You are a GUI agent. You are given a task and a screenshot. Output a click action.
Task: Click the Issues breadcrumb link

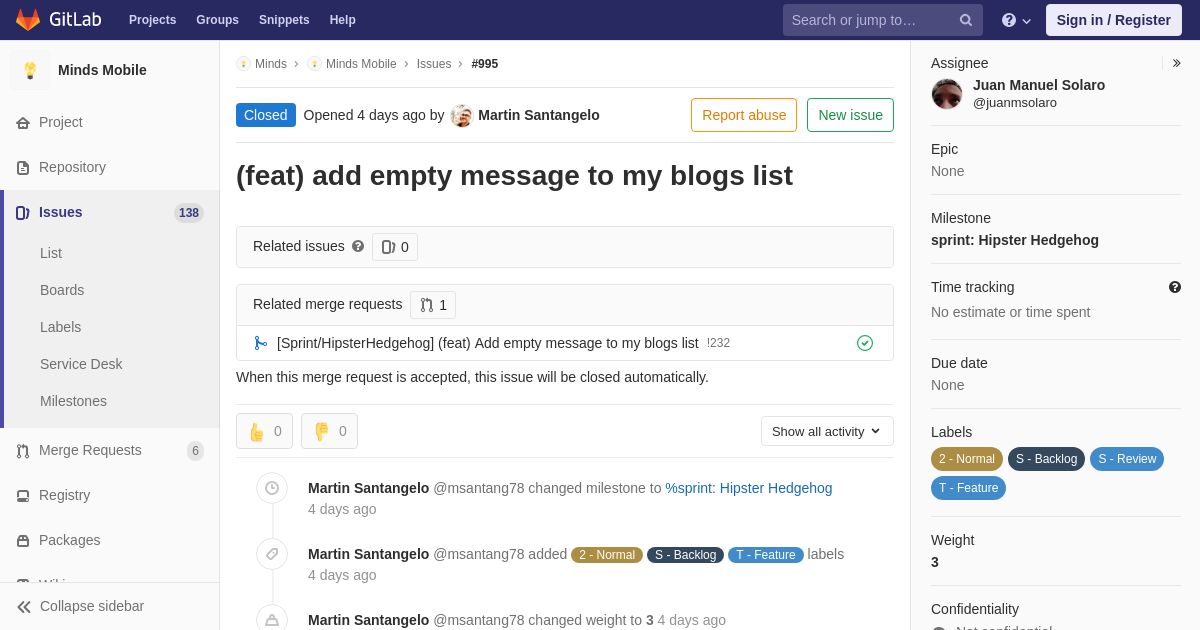click(434, 64)
